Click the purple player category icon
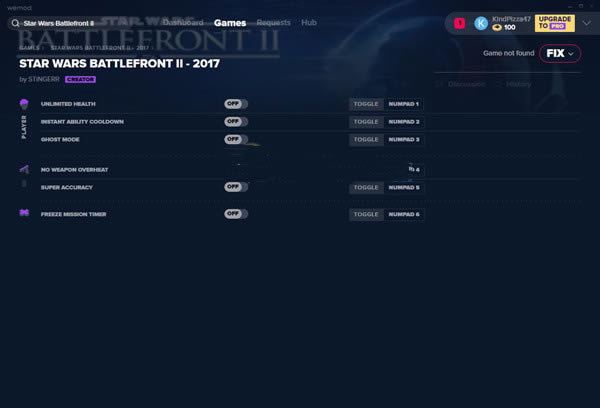 [x=24, y=104]
